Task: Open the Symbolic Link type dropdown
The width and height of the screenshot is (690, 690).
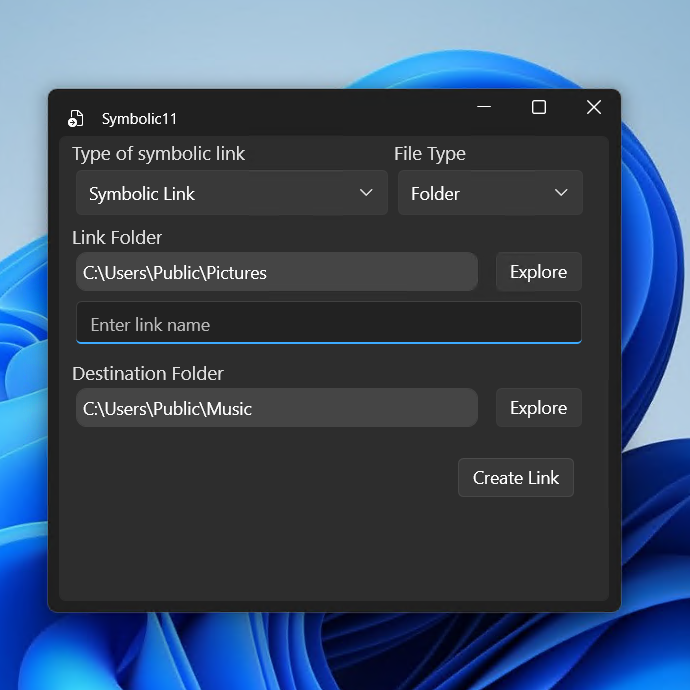Action: click(231, 193)
